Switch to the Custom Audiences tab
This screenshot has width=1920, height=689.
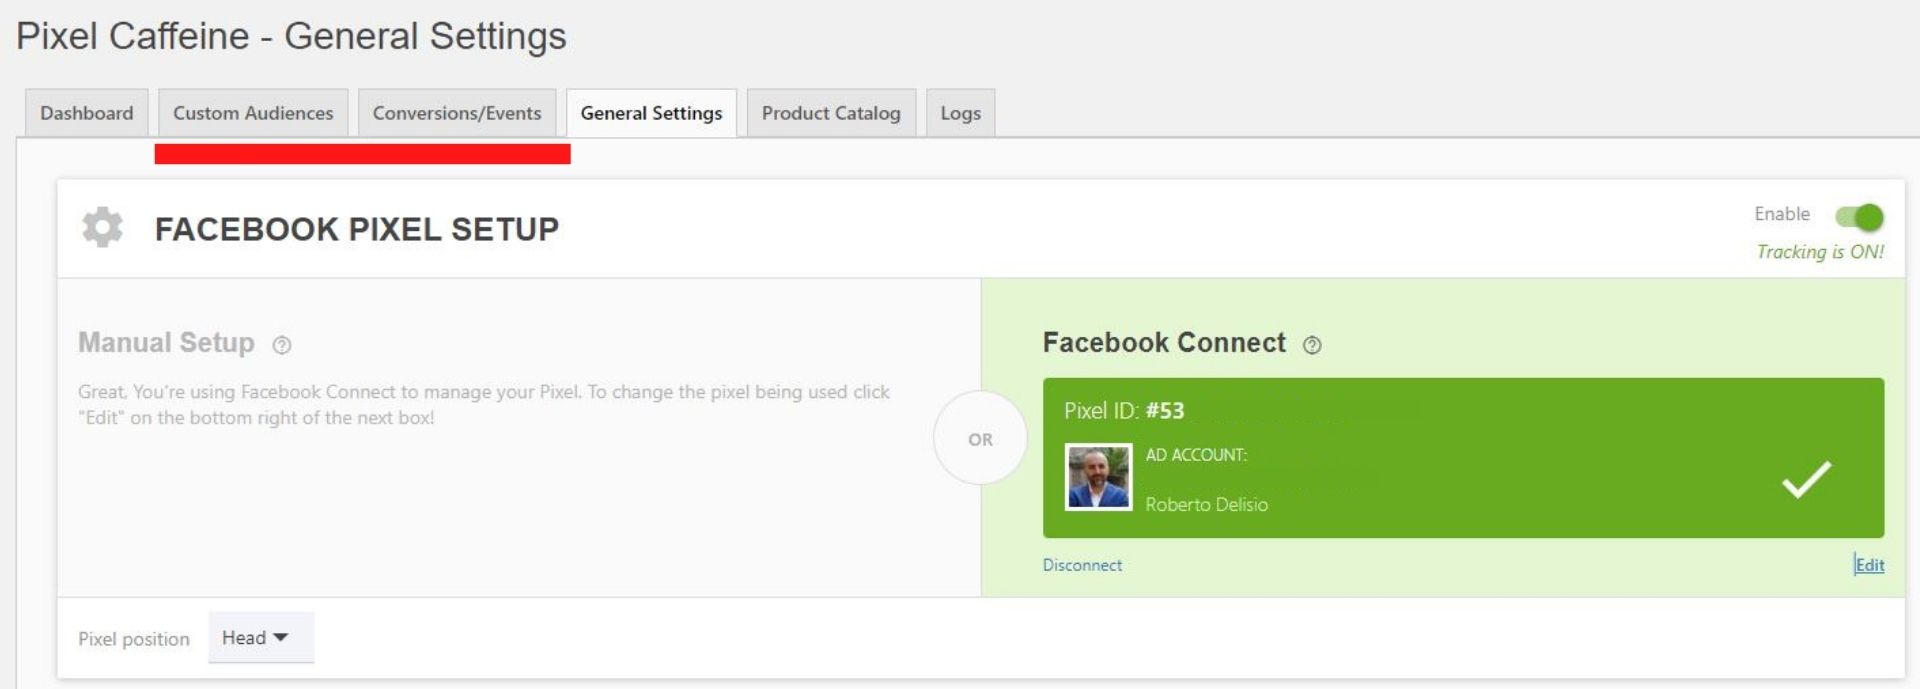[253, 113]
